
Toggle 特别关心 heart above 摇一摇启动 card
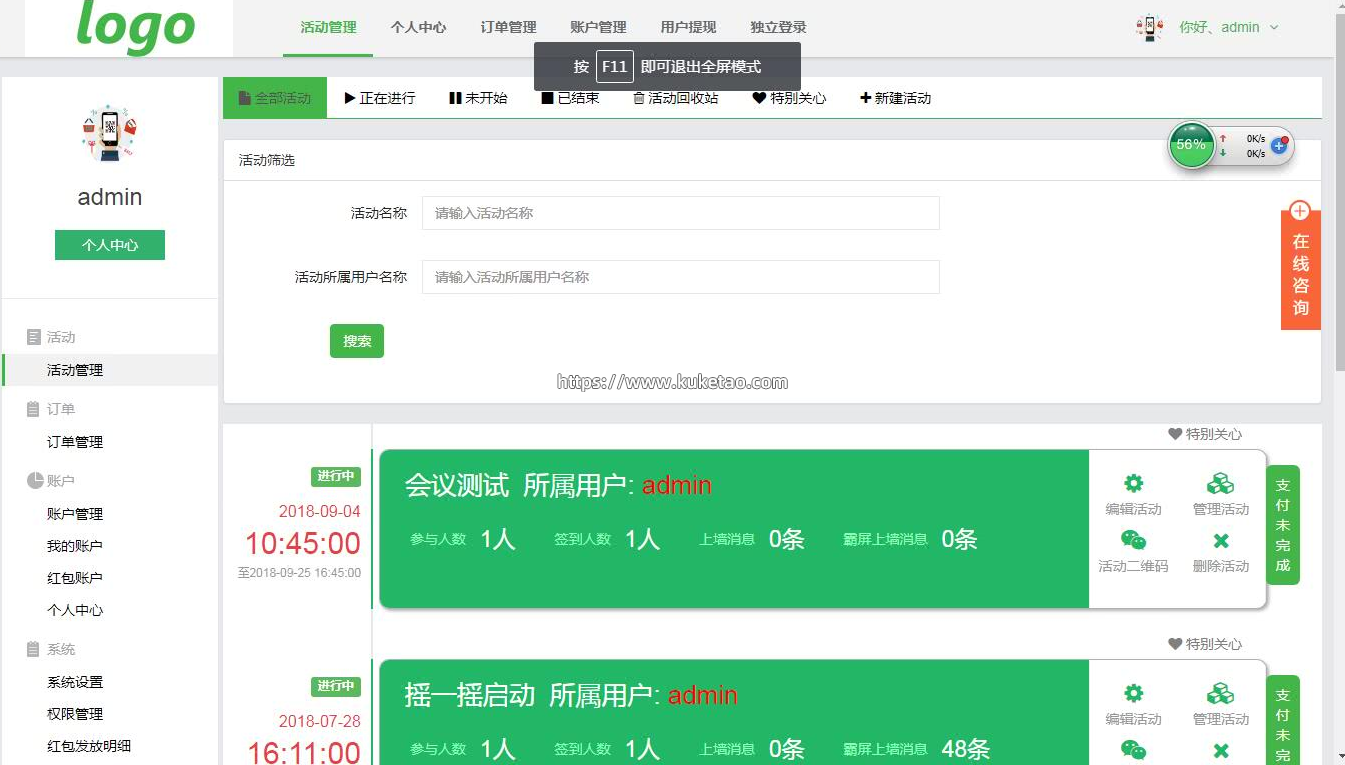point(1176,644)
